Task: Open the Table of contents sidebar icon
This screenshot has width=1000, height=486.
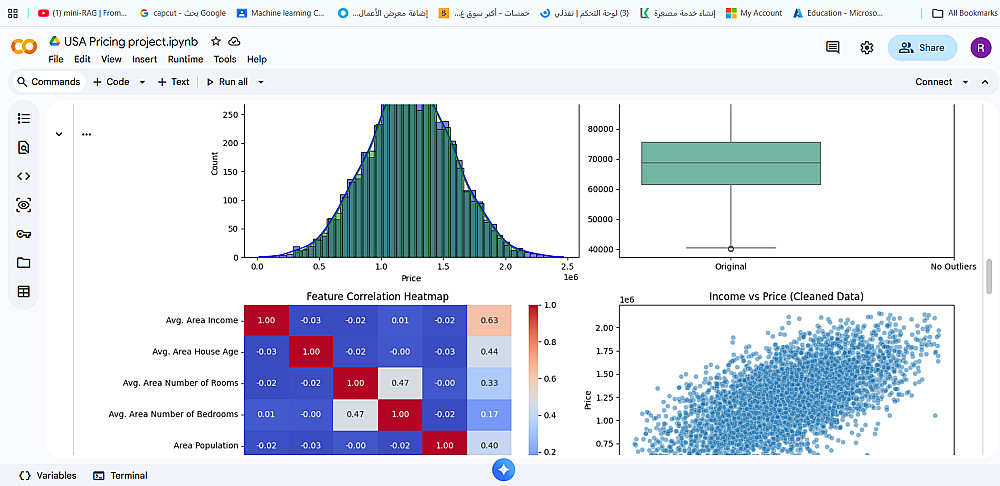Action: [x=24, y=118]
